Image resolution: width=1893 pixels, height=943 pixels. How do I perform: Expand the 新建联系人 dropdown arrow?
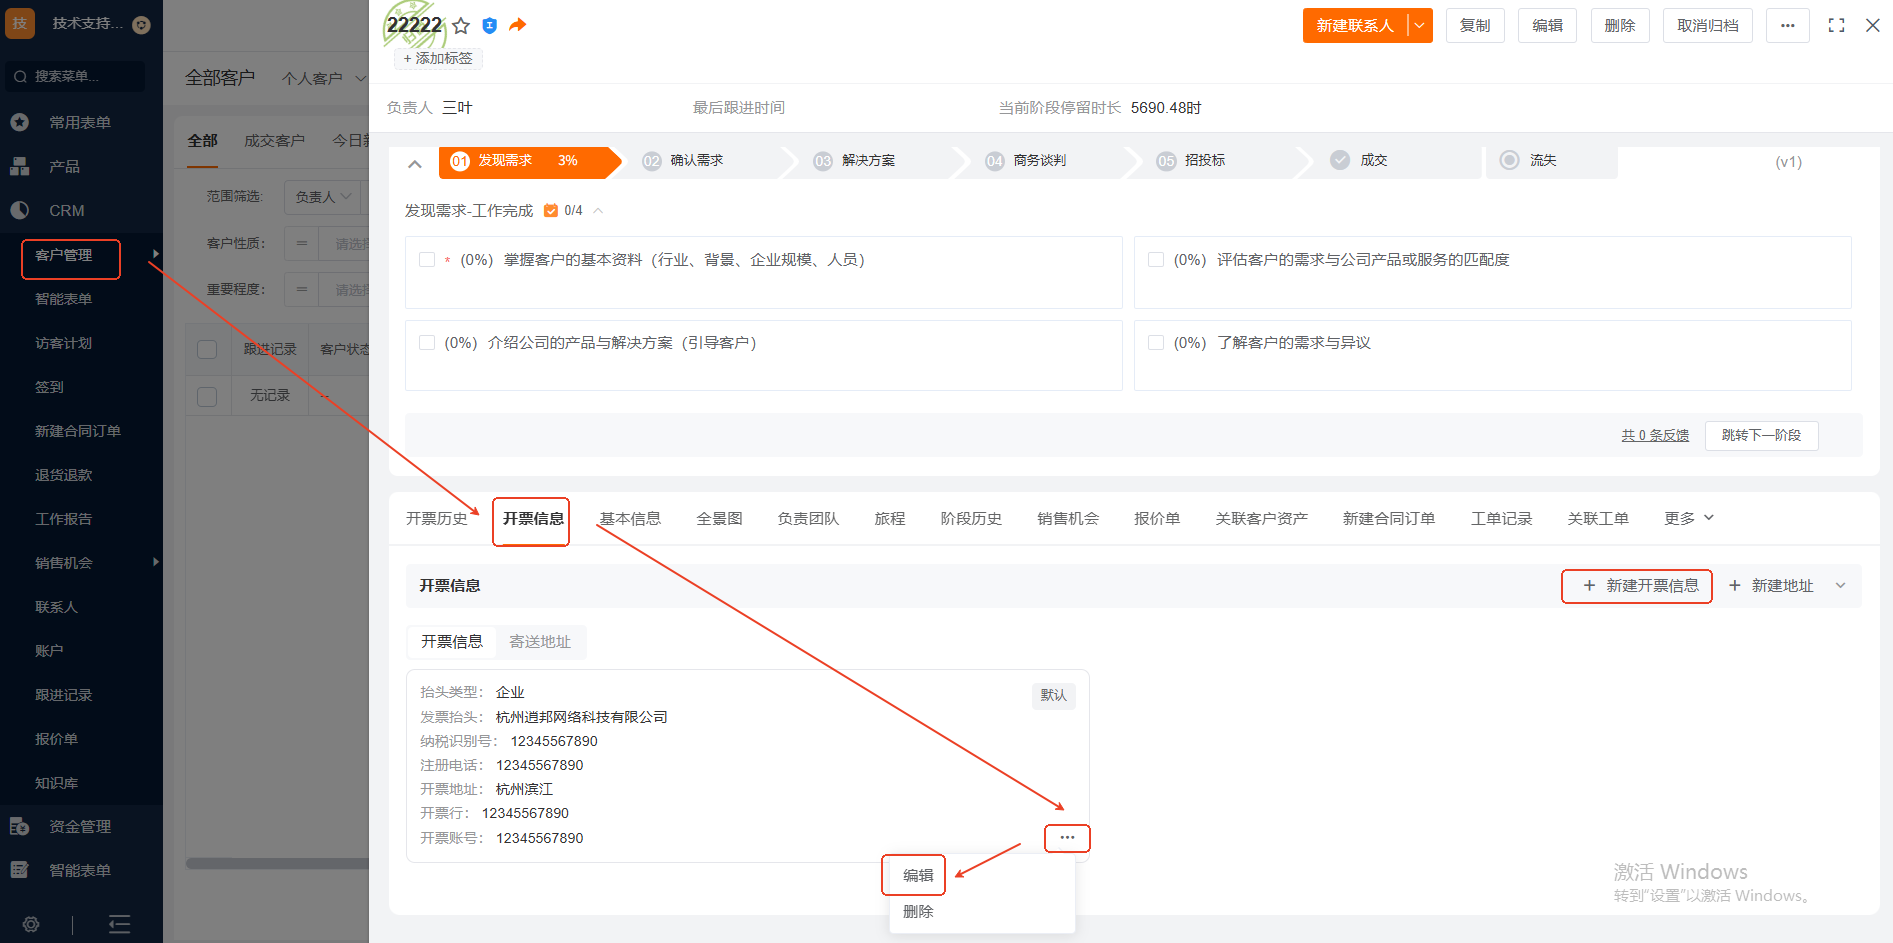click(x=1419, y=26)
